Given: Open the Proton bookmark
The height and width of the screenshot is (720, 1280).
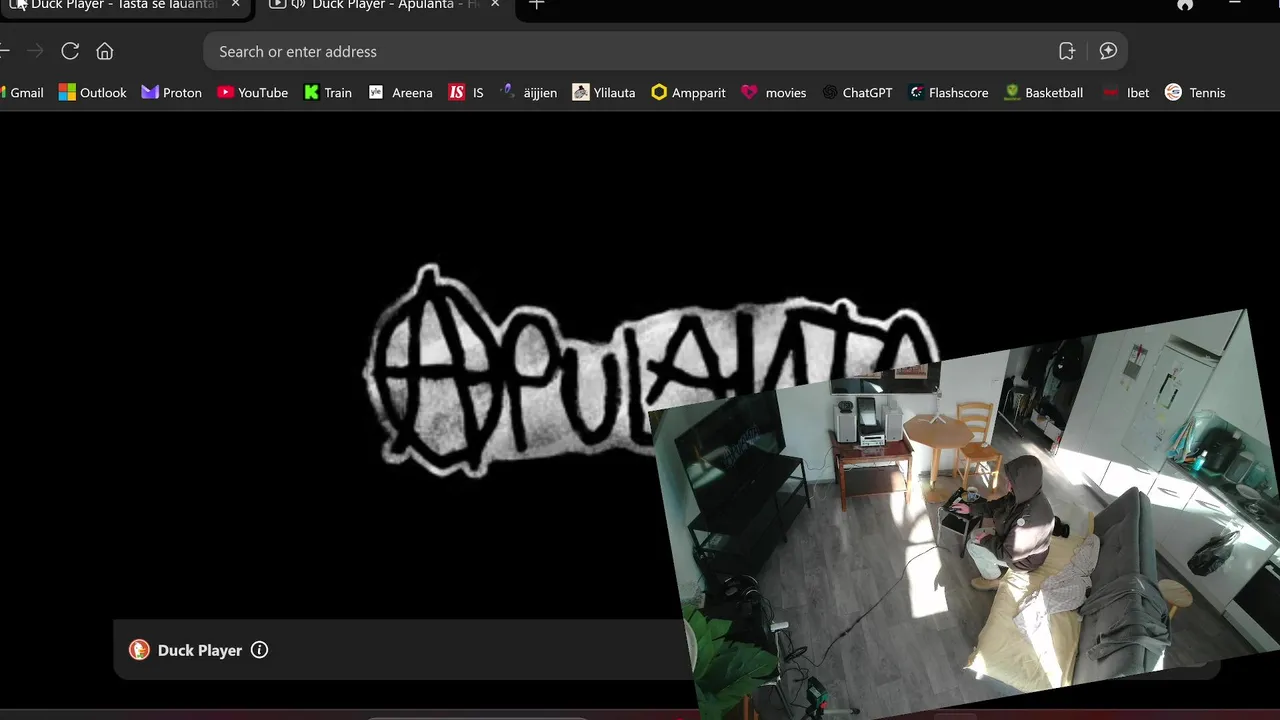Looking at the screenshot, I should click(x=172, y=92).
